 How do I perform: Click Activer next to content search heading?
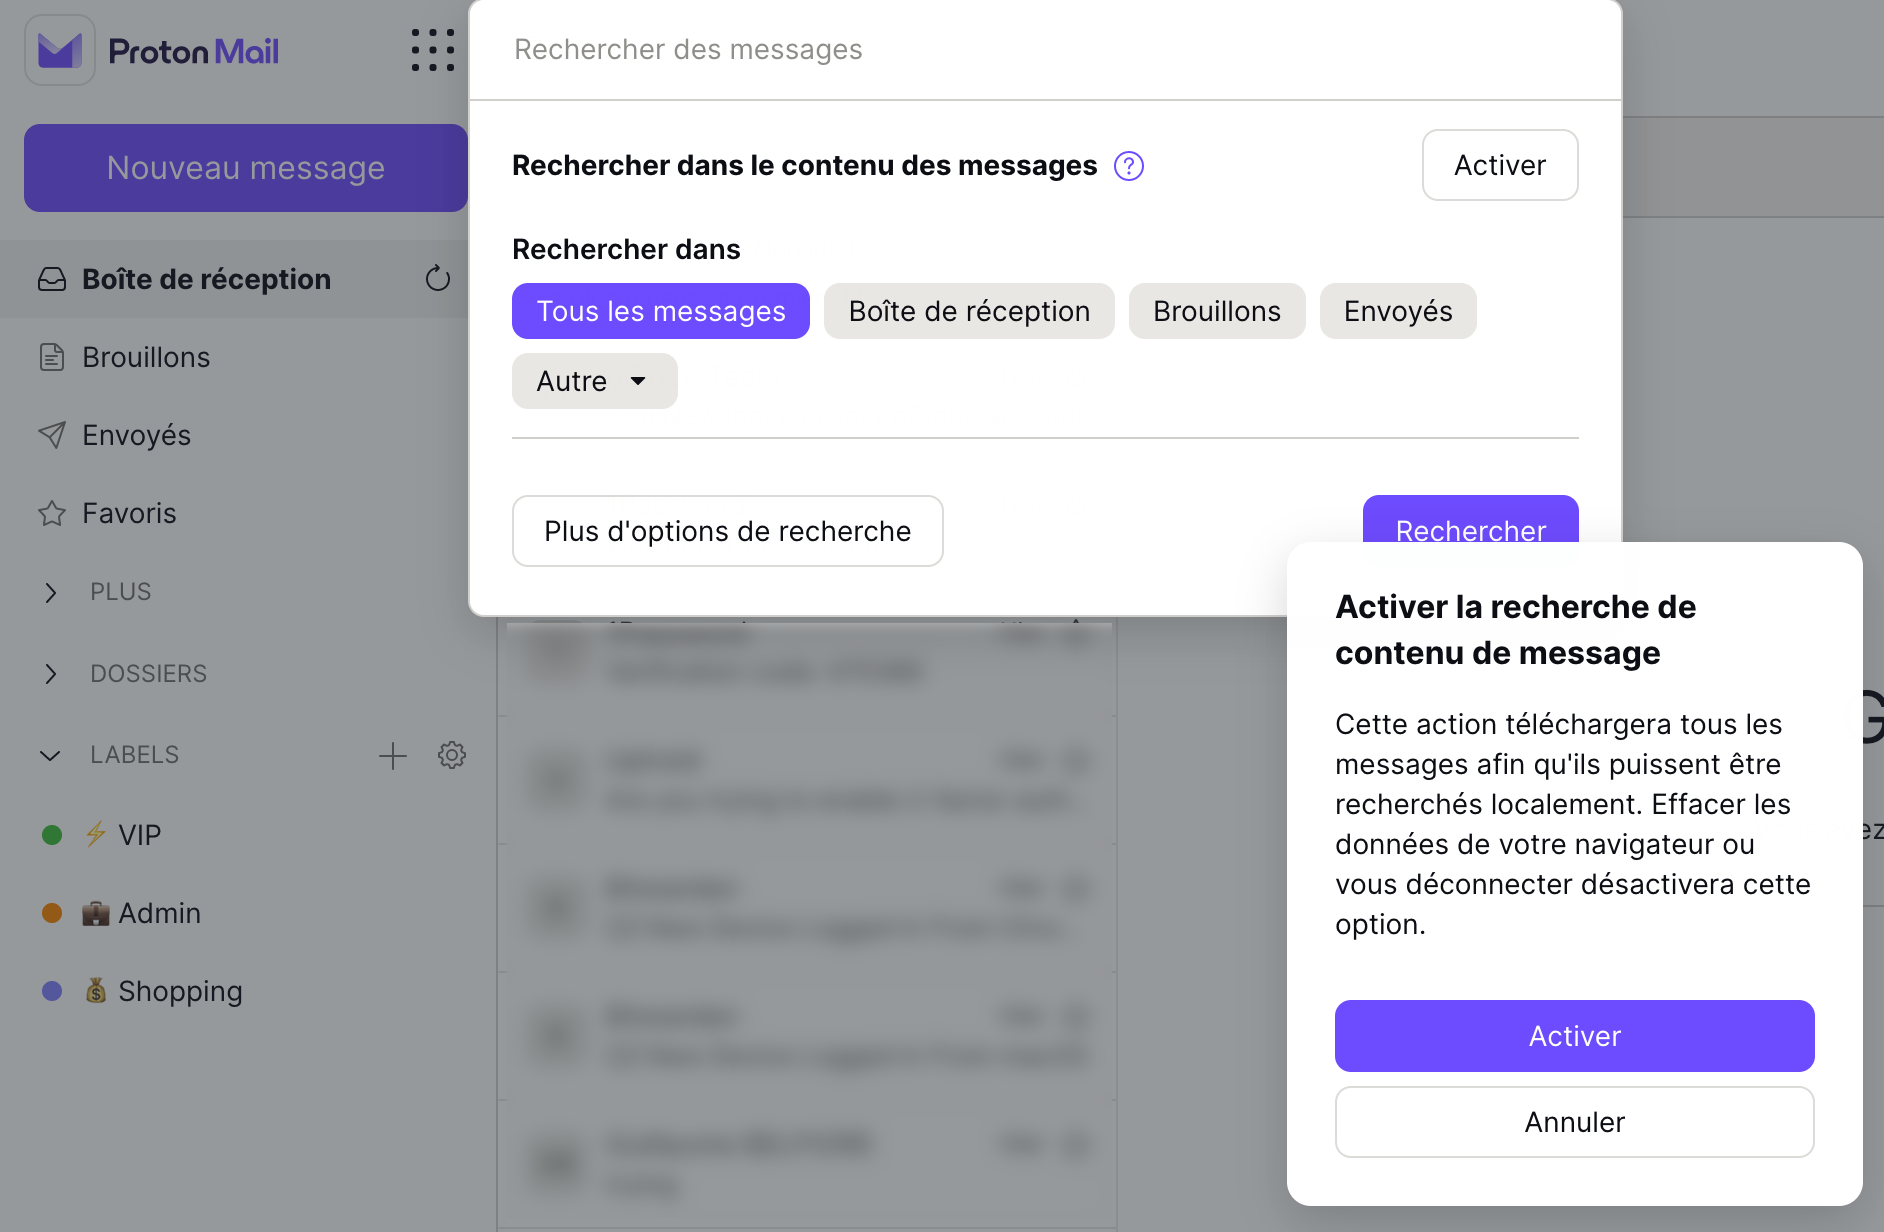coord(1500,165)
